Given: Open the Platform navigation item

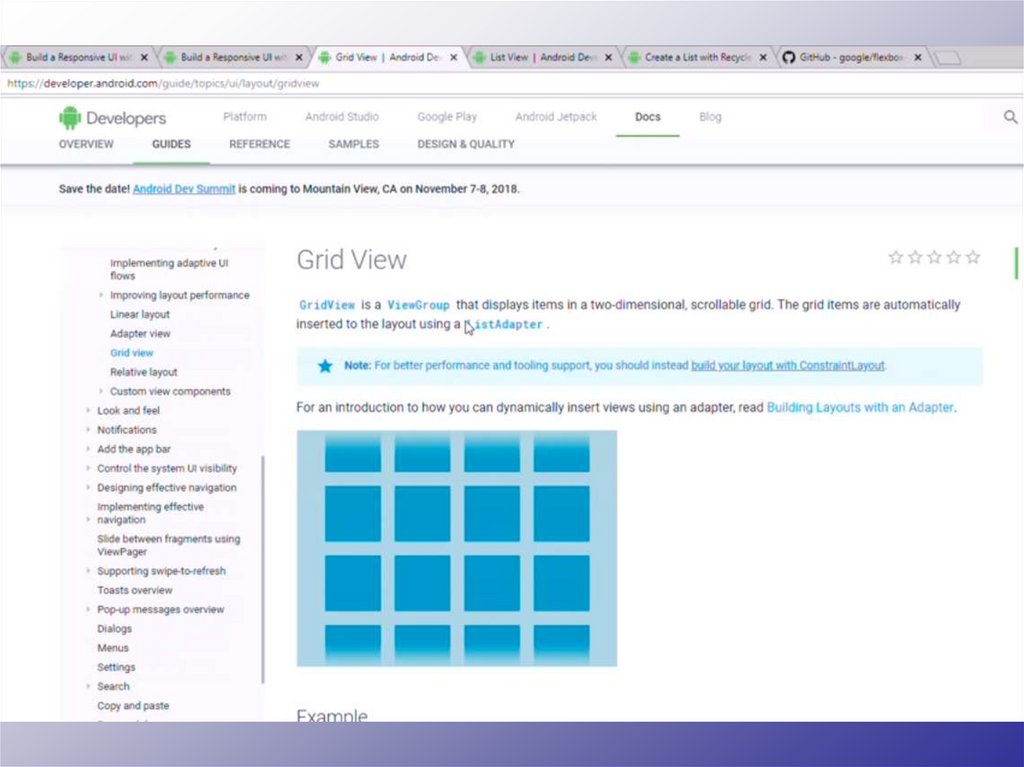Looking at the screenshot, I should tap(245, 117).
